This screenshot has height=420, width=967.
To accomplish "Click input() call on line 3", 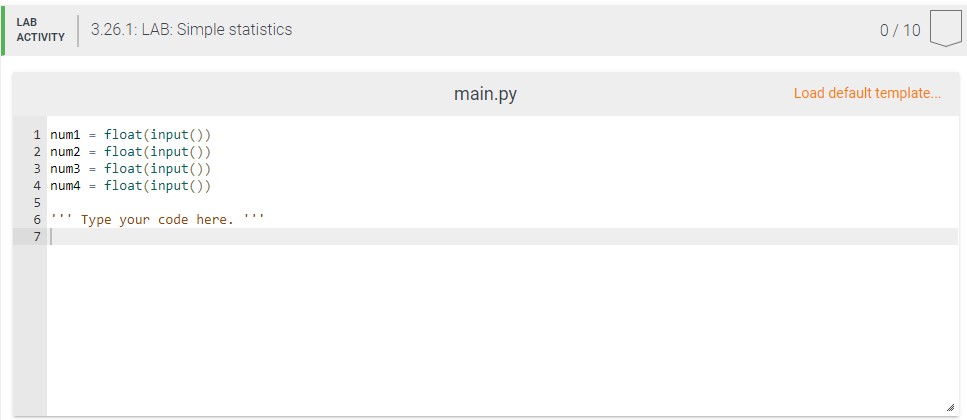I will [176, 168].
